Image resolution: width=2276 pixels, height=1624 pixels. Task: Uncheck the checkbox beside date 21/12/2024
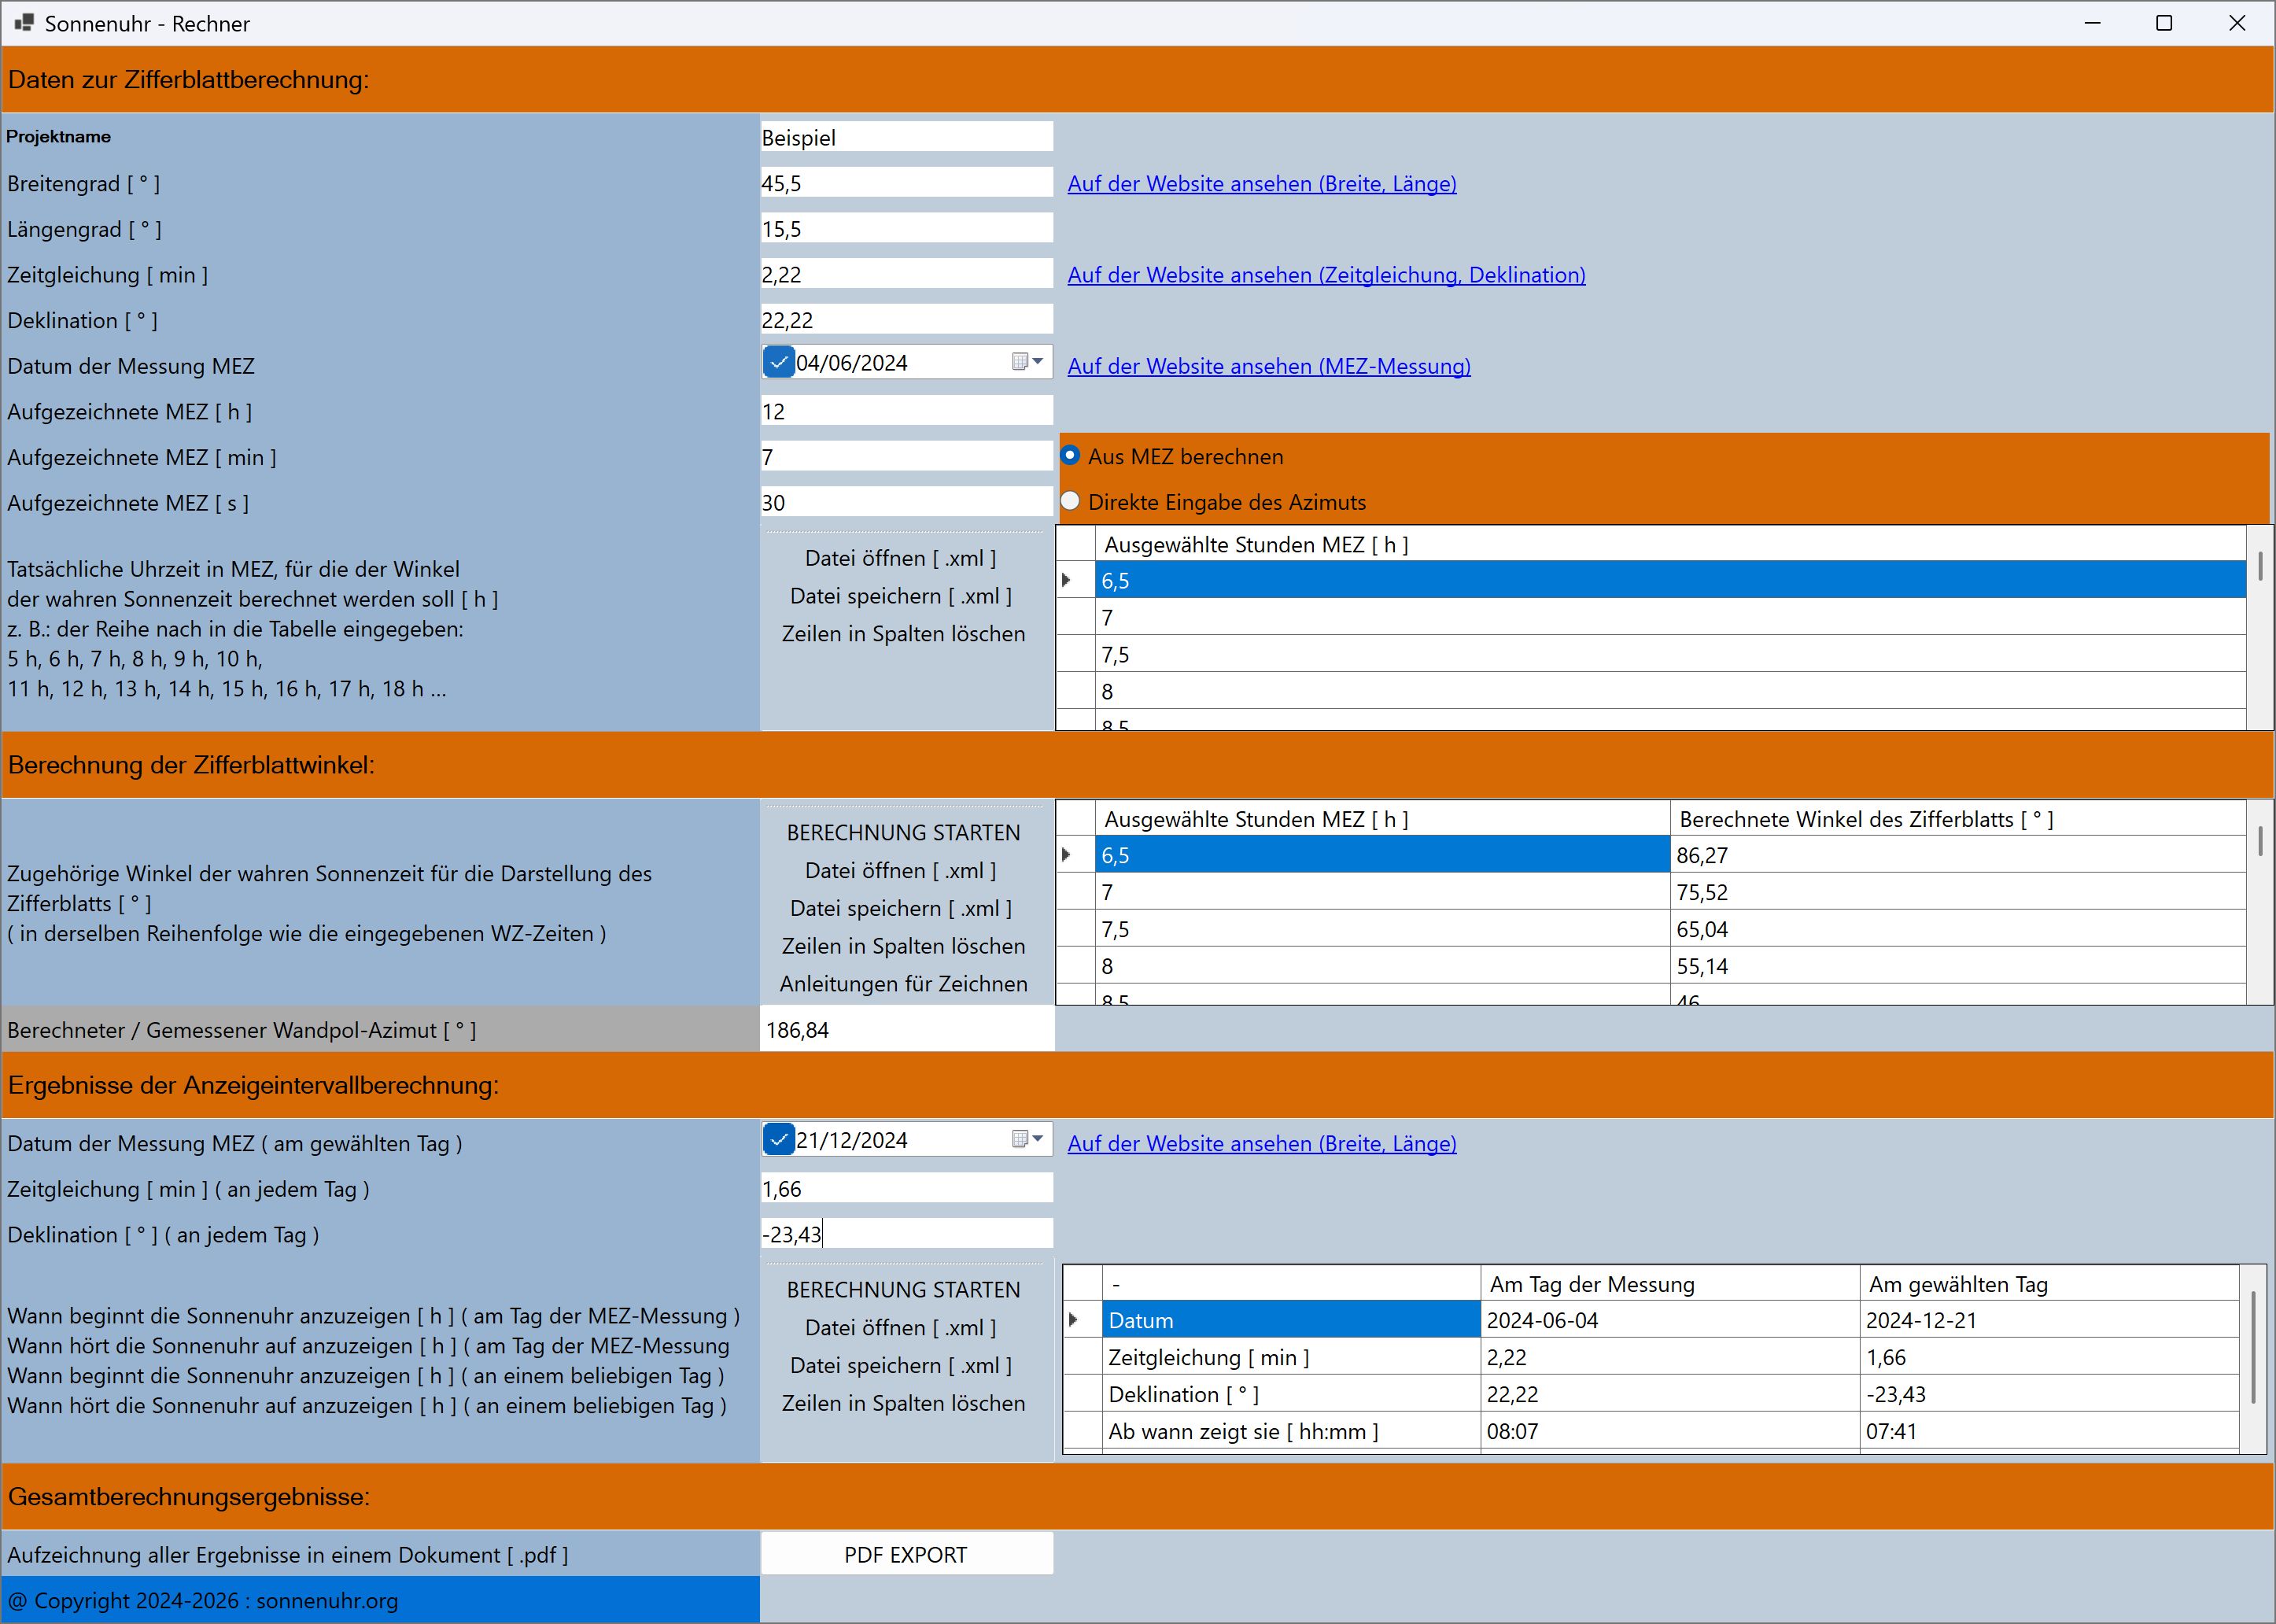[779, 1139]
